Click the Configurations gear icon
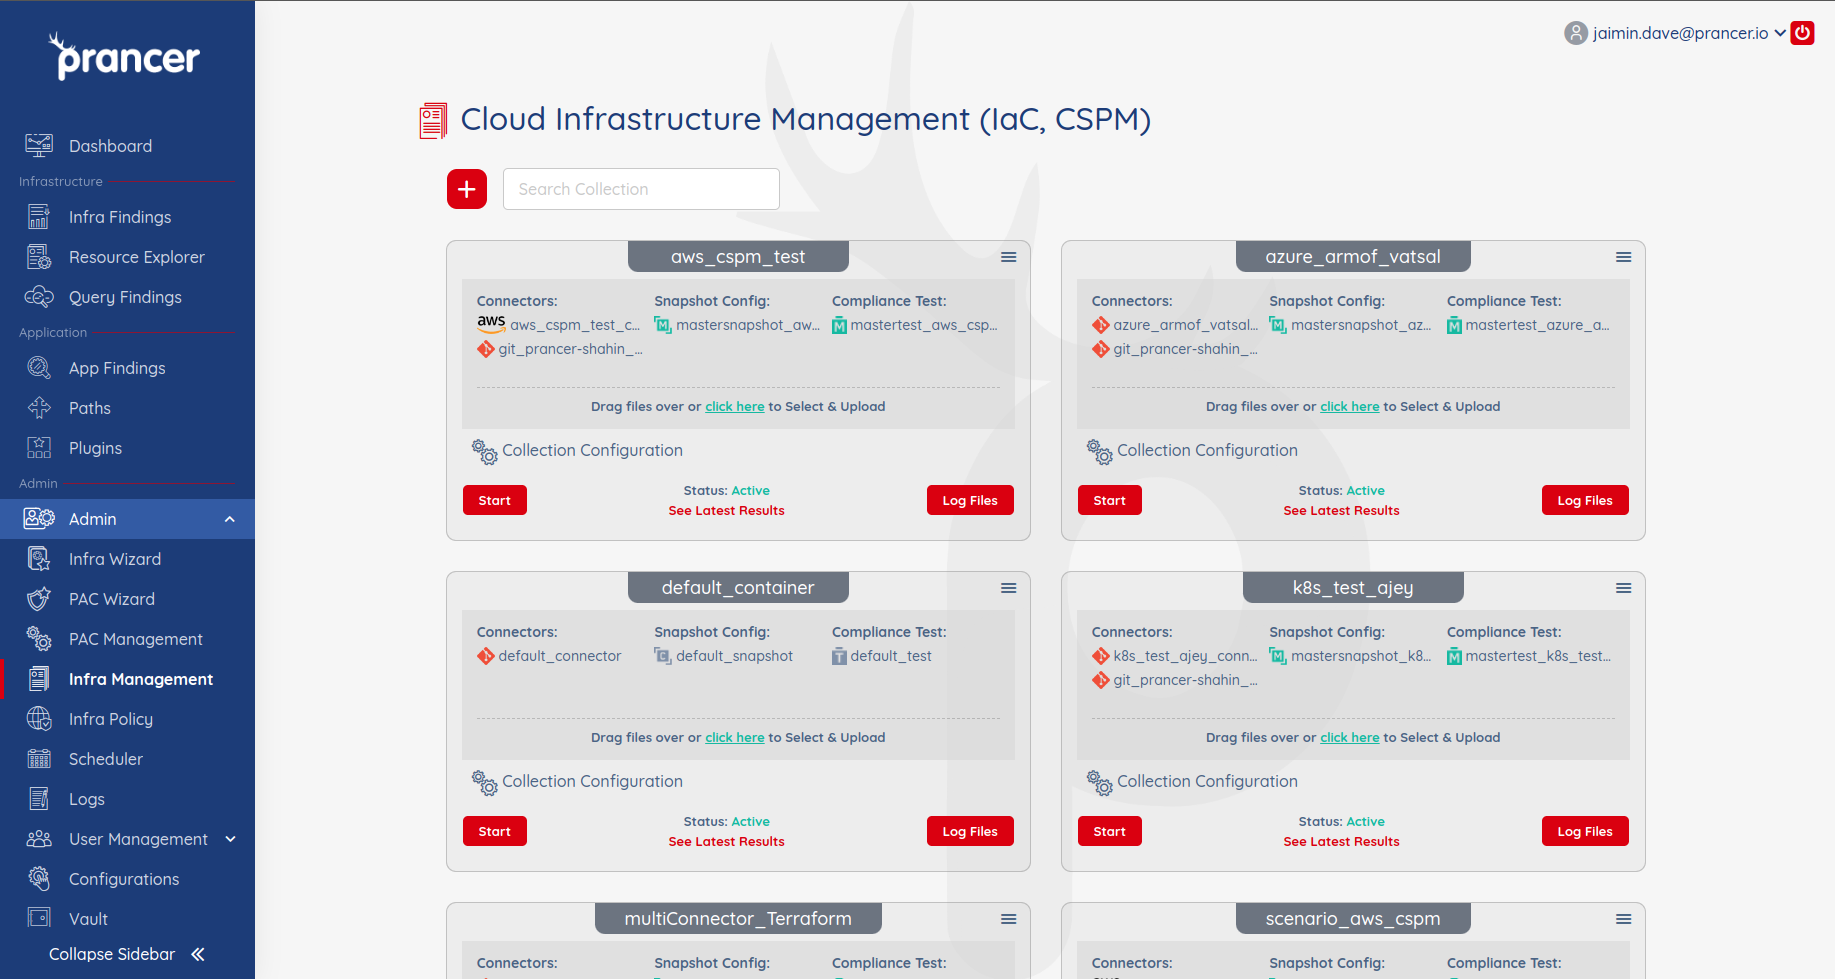This screenshot has width=1835, height=979. point(39,879)
